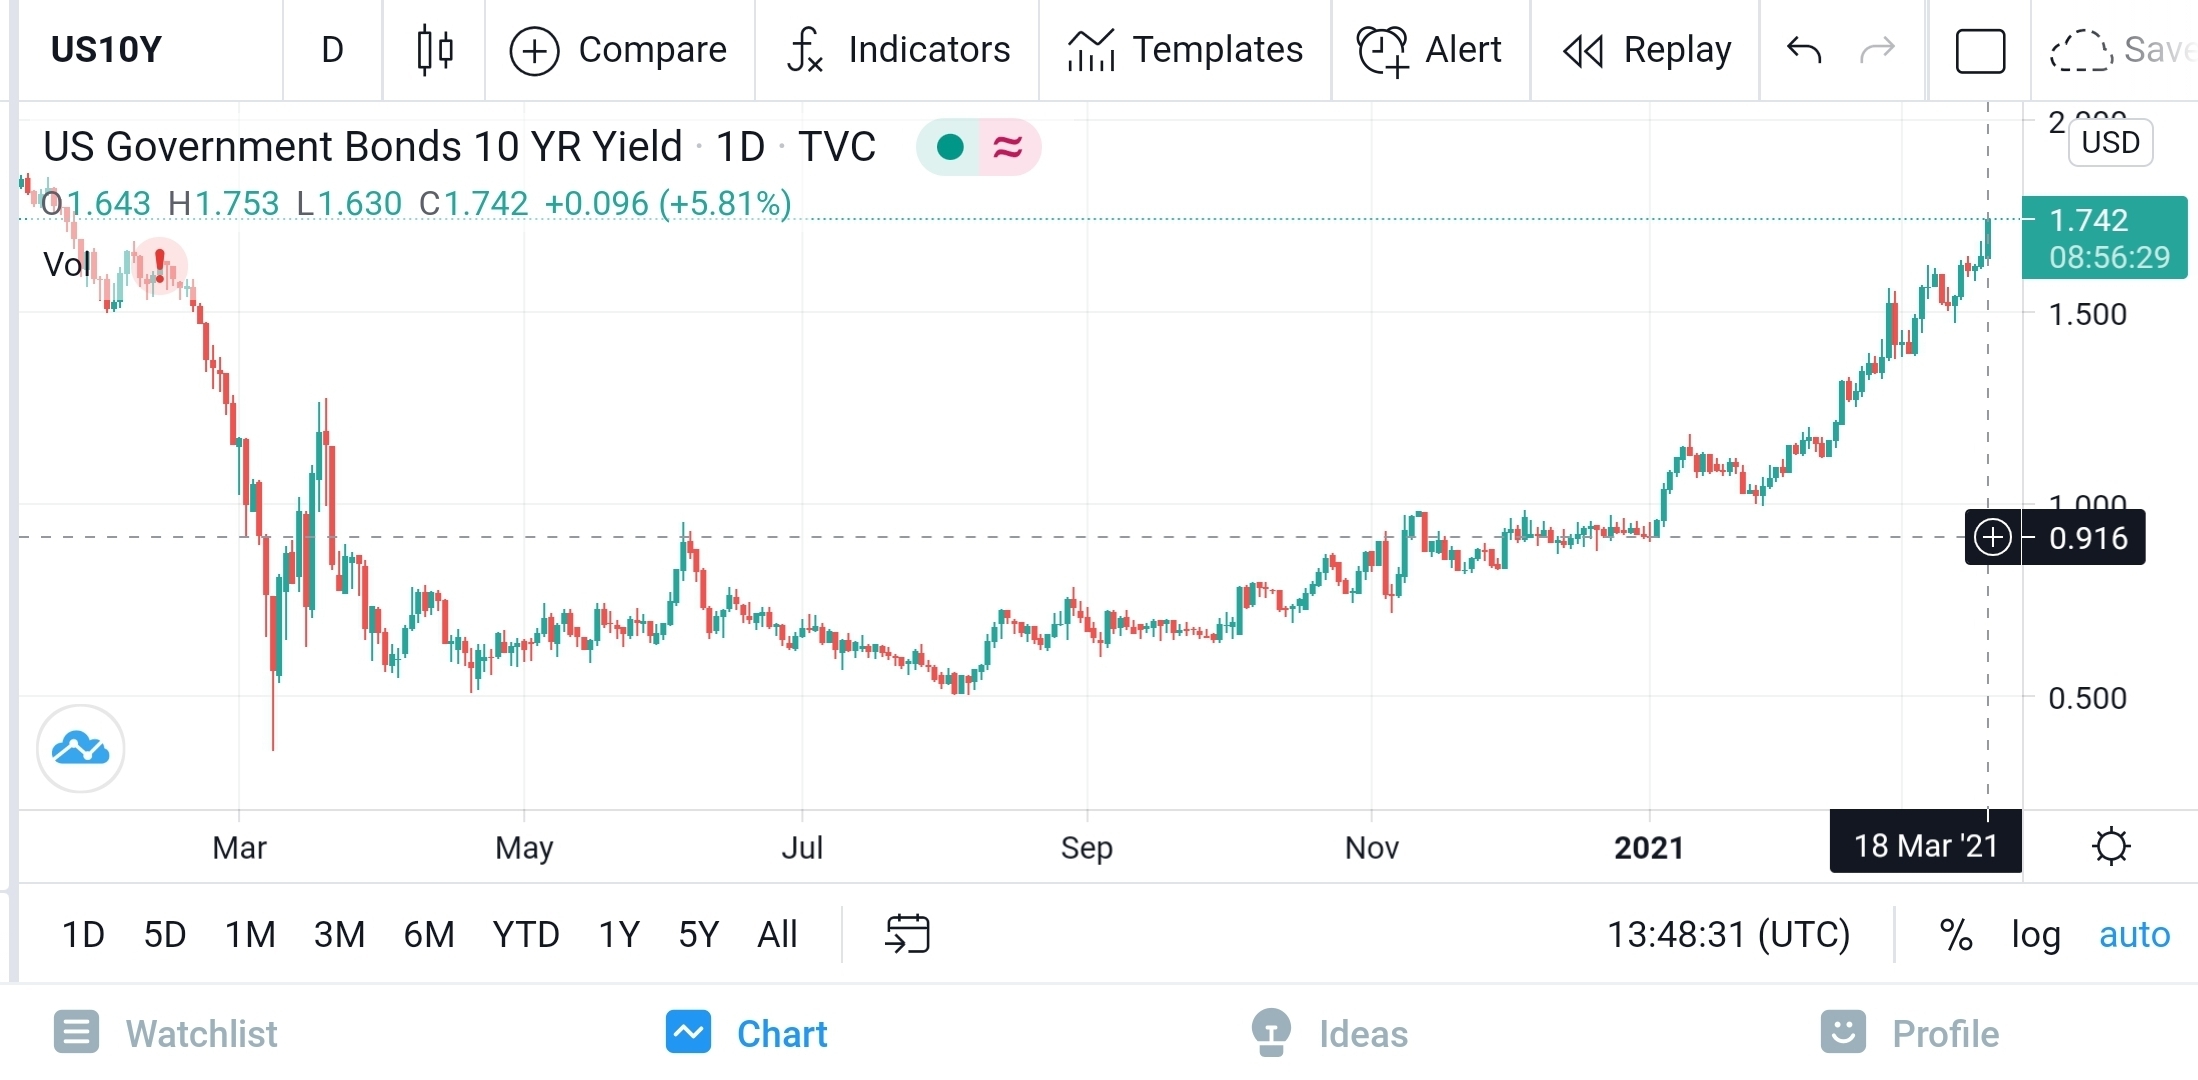This screenshot has height=1080, width=2198.
Task: Toggle percent scale mode
Action: pos(1955,935)
